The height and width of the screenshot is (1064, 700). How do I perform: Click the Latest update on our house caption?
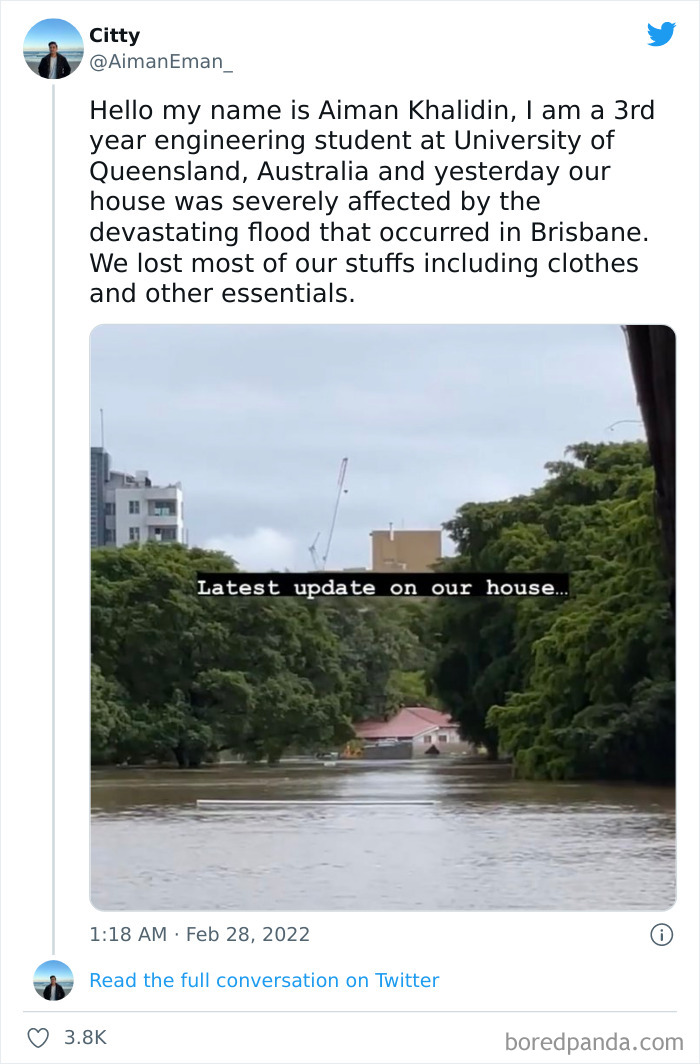coord(383,587)
